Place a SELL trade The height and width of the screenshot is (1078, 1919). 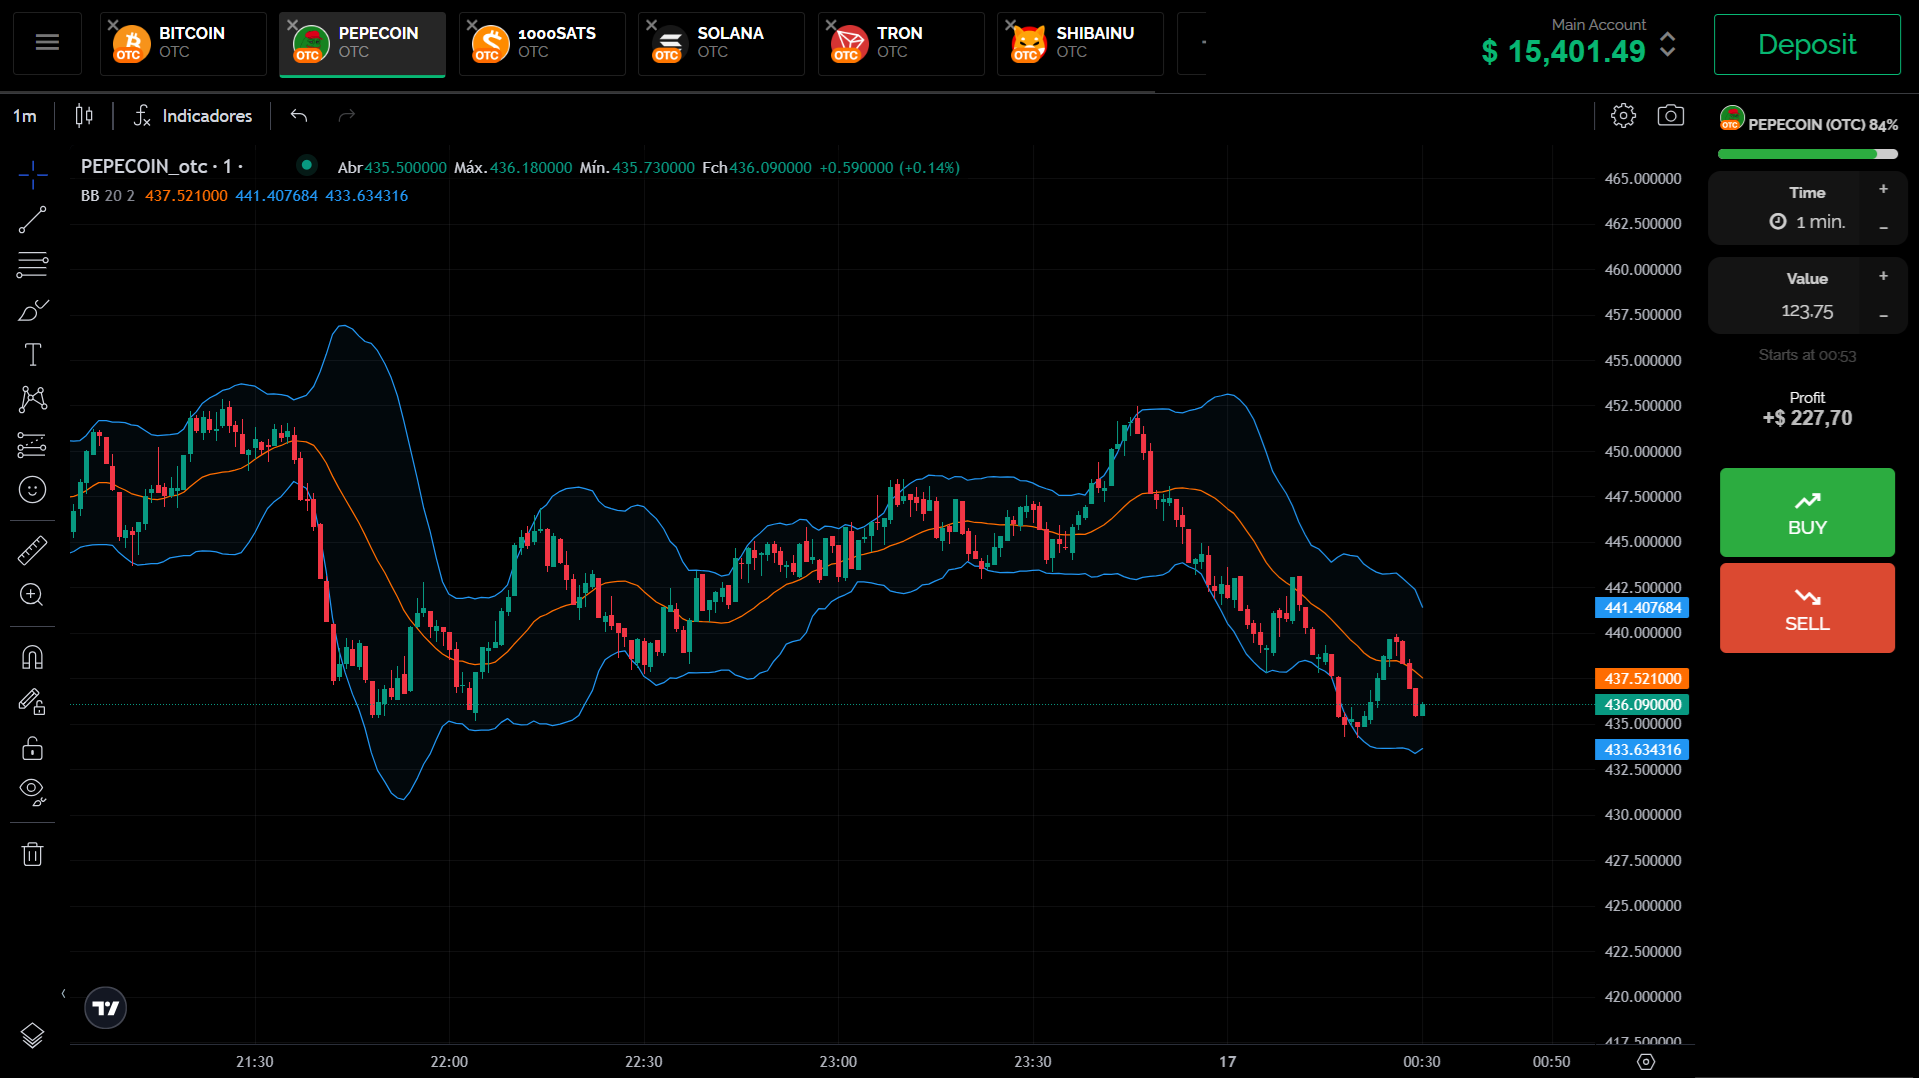click(1807, 608)
